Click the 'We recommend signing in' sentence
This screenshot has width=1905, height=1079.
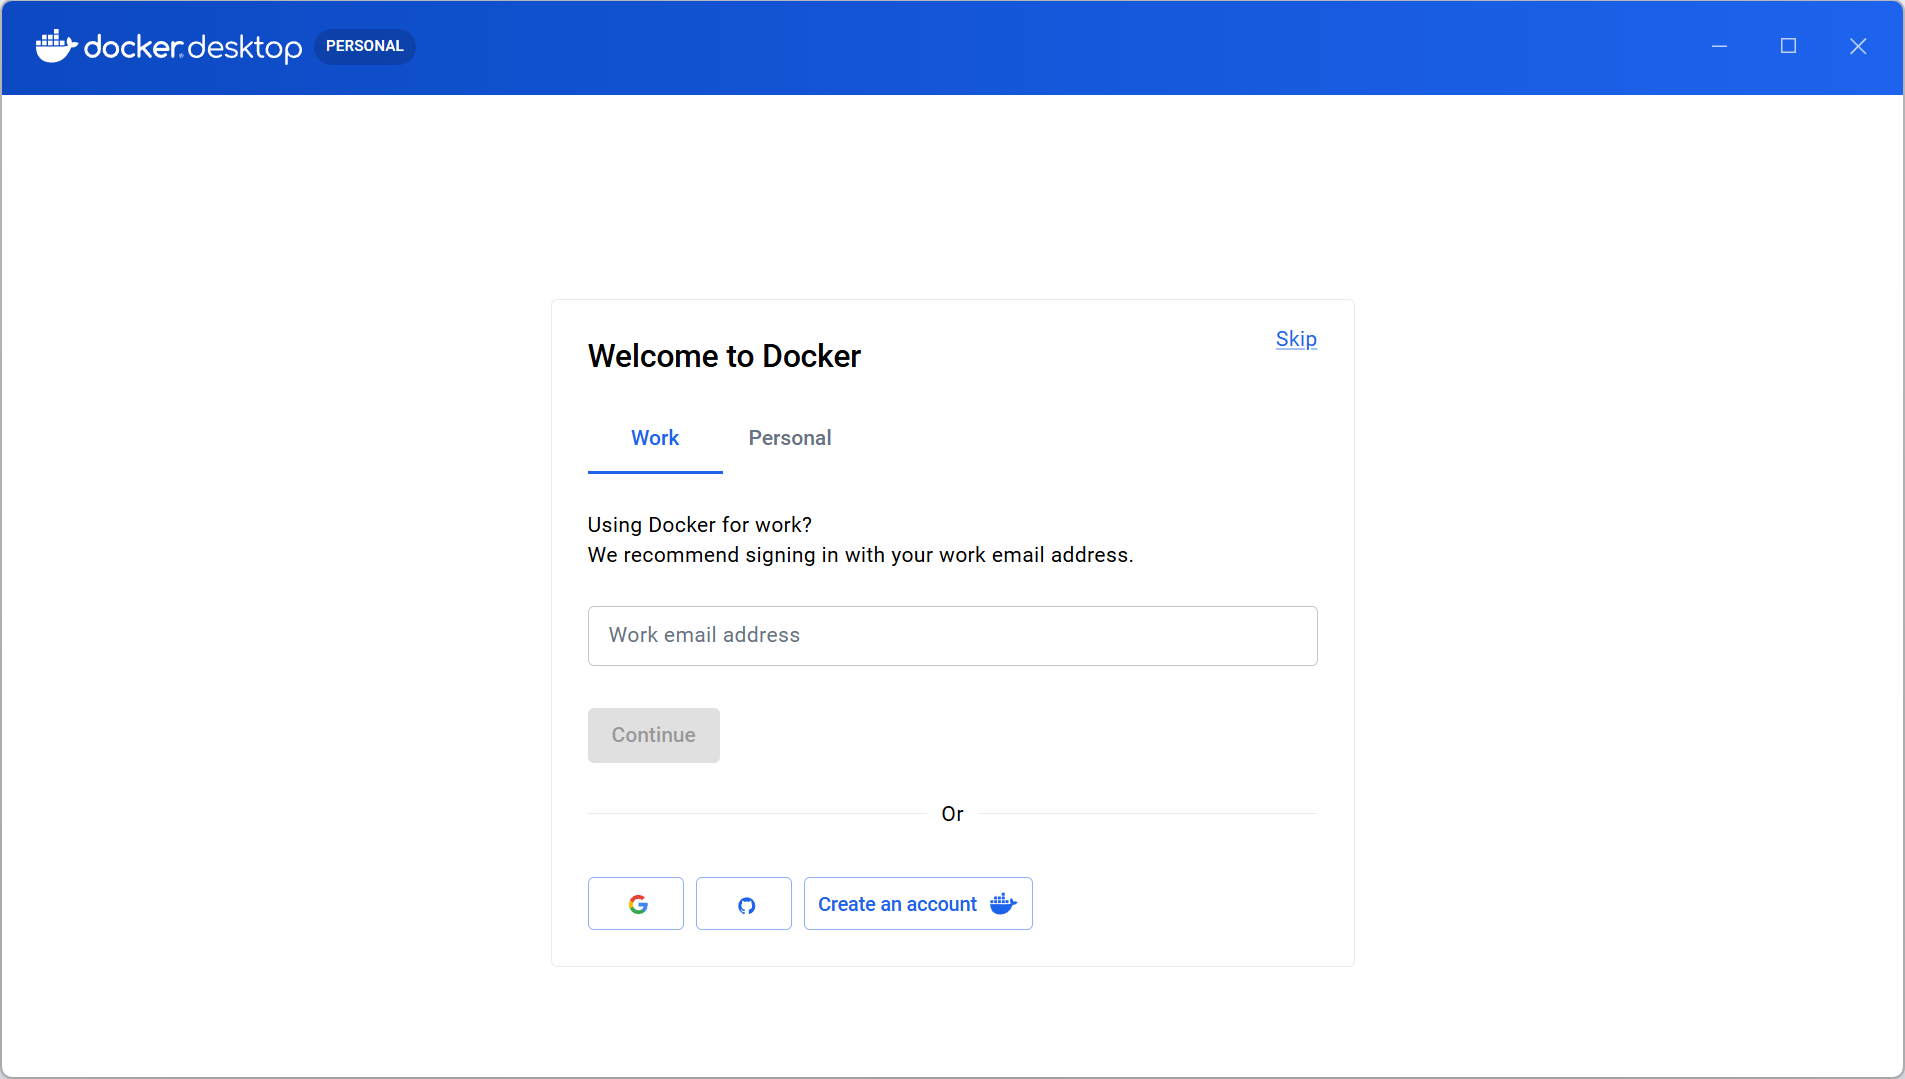[861, 555]
